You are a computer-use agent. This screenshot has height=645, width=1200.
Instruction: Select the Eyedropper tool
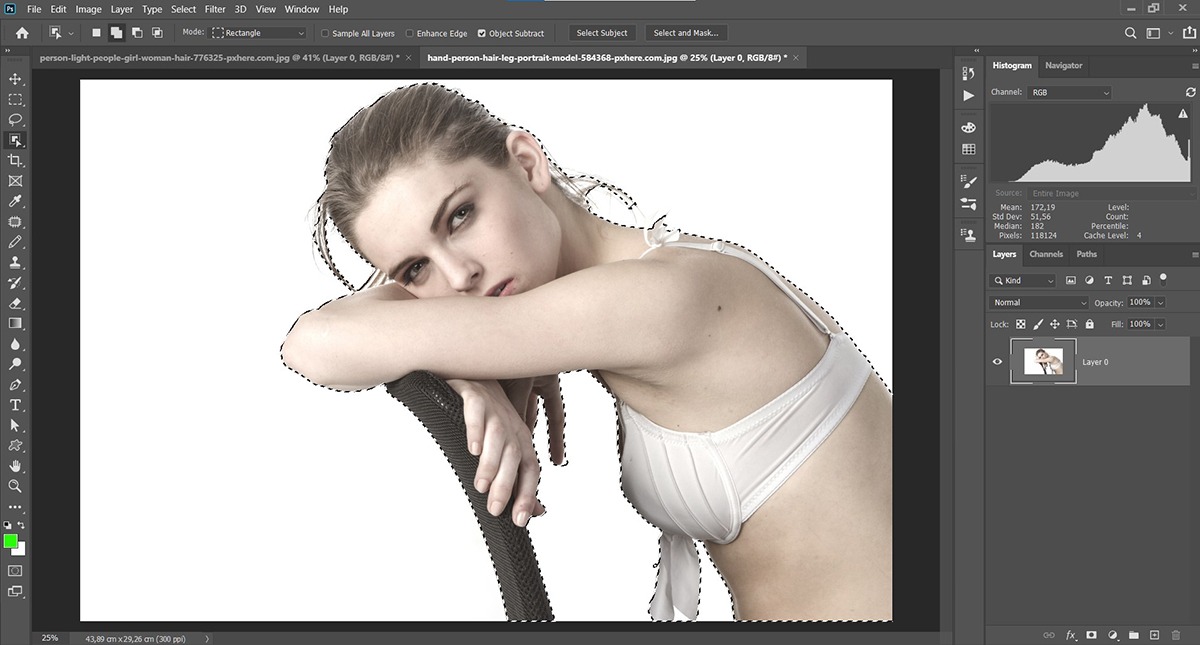(x=15, y=202)
